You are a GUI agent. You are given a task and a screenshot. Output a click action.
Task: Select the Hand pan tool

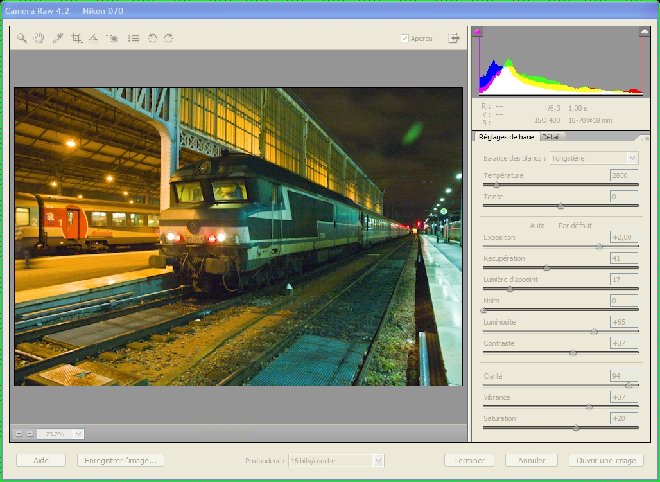coord(39,38)
